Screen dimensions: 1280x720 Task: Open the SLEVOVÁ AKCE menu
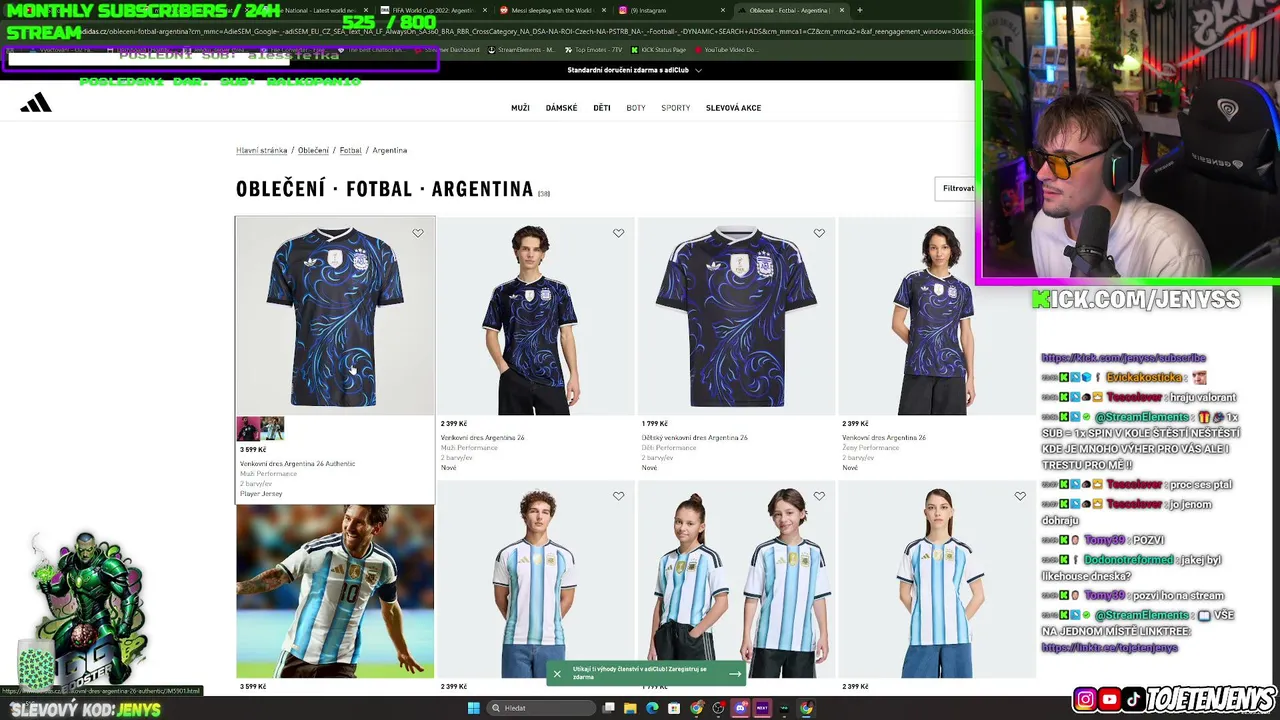tap(733, 108)
